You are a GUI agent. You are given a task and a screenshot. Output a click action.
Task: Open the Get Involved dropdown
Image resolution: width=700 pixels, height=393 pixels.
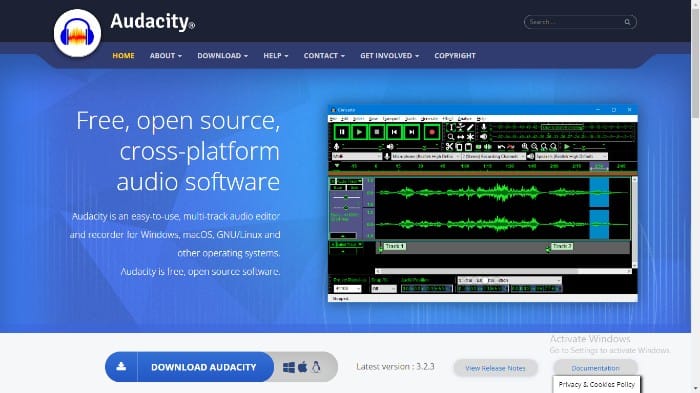[x=389, y=55]
